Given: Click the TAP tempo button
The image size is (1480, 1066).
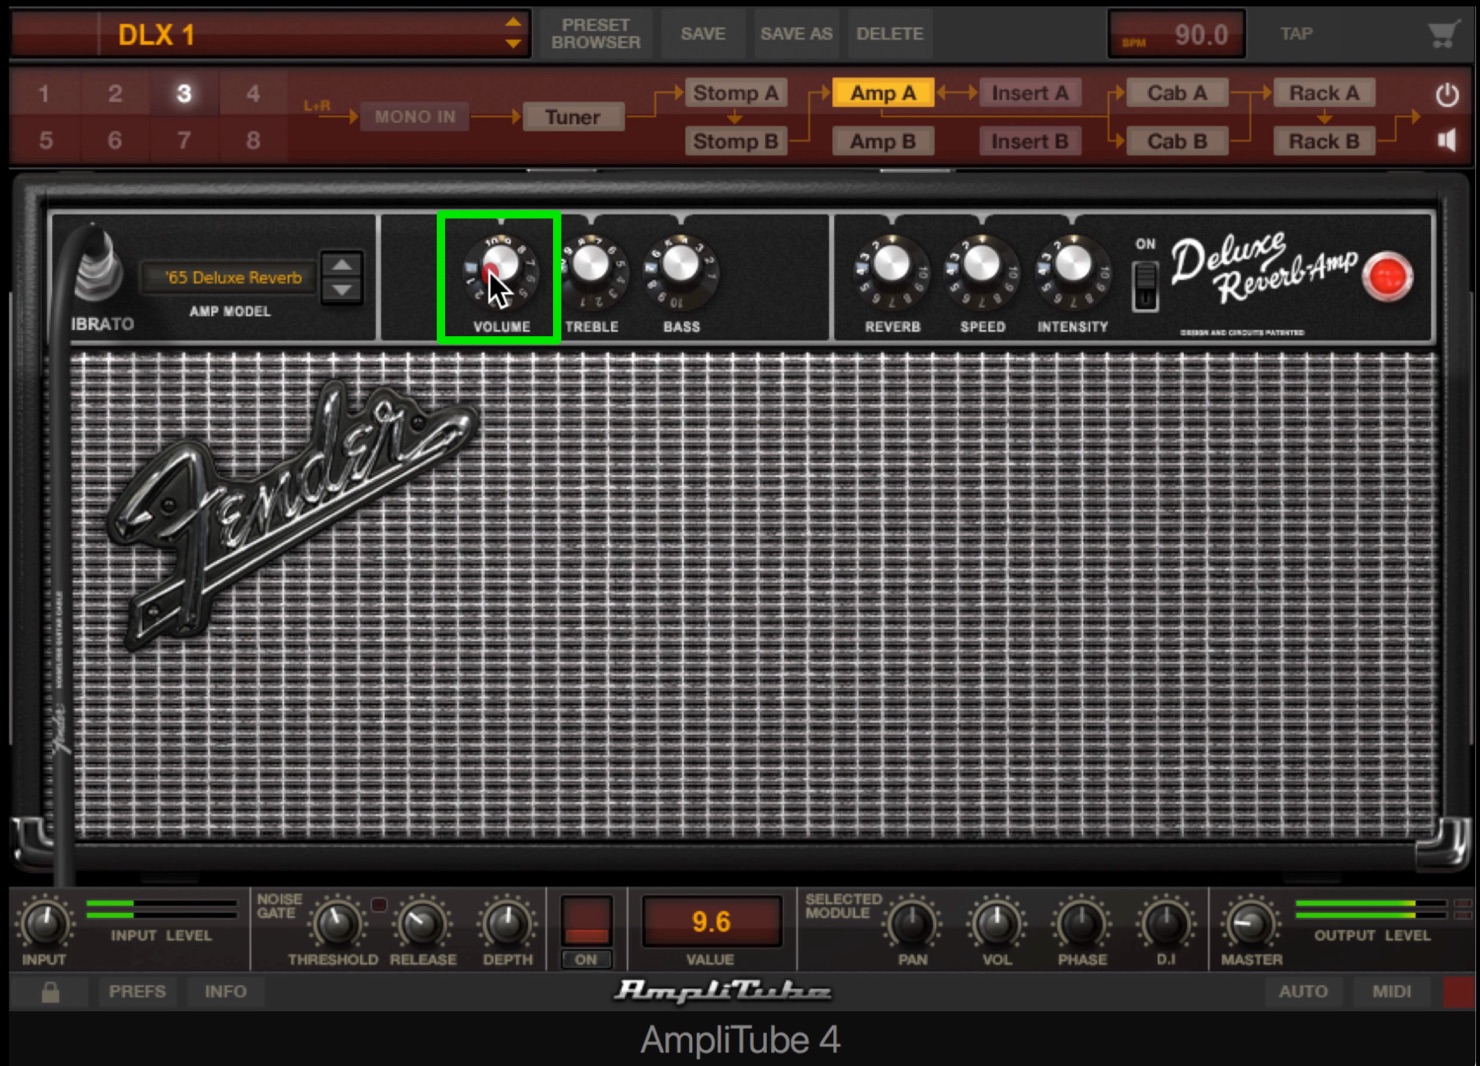Looking at the screenshot, I should point(1296,34).
